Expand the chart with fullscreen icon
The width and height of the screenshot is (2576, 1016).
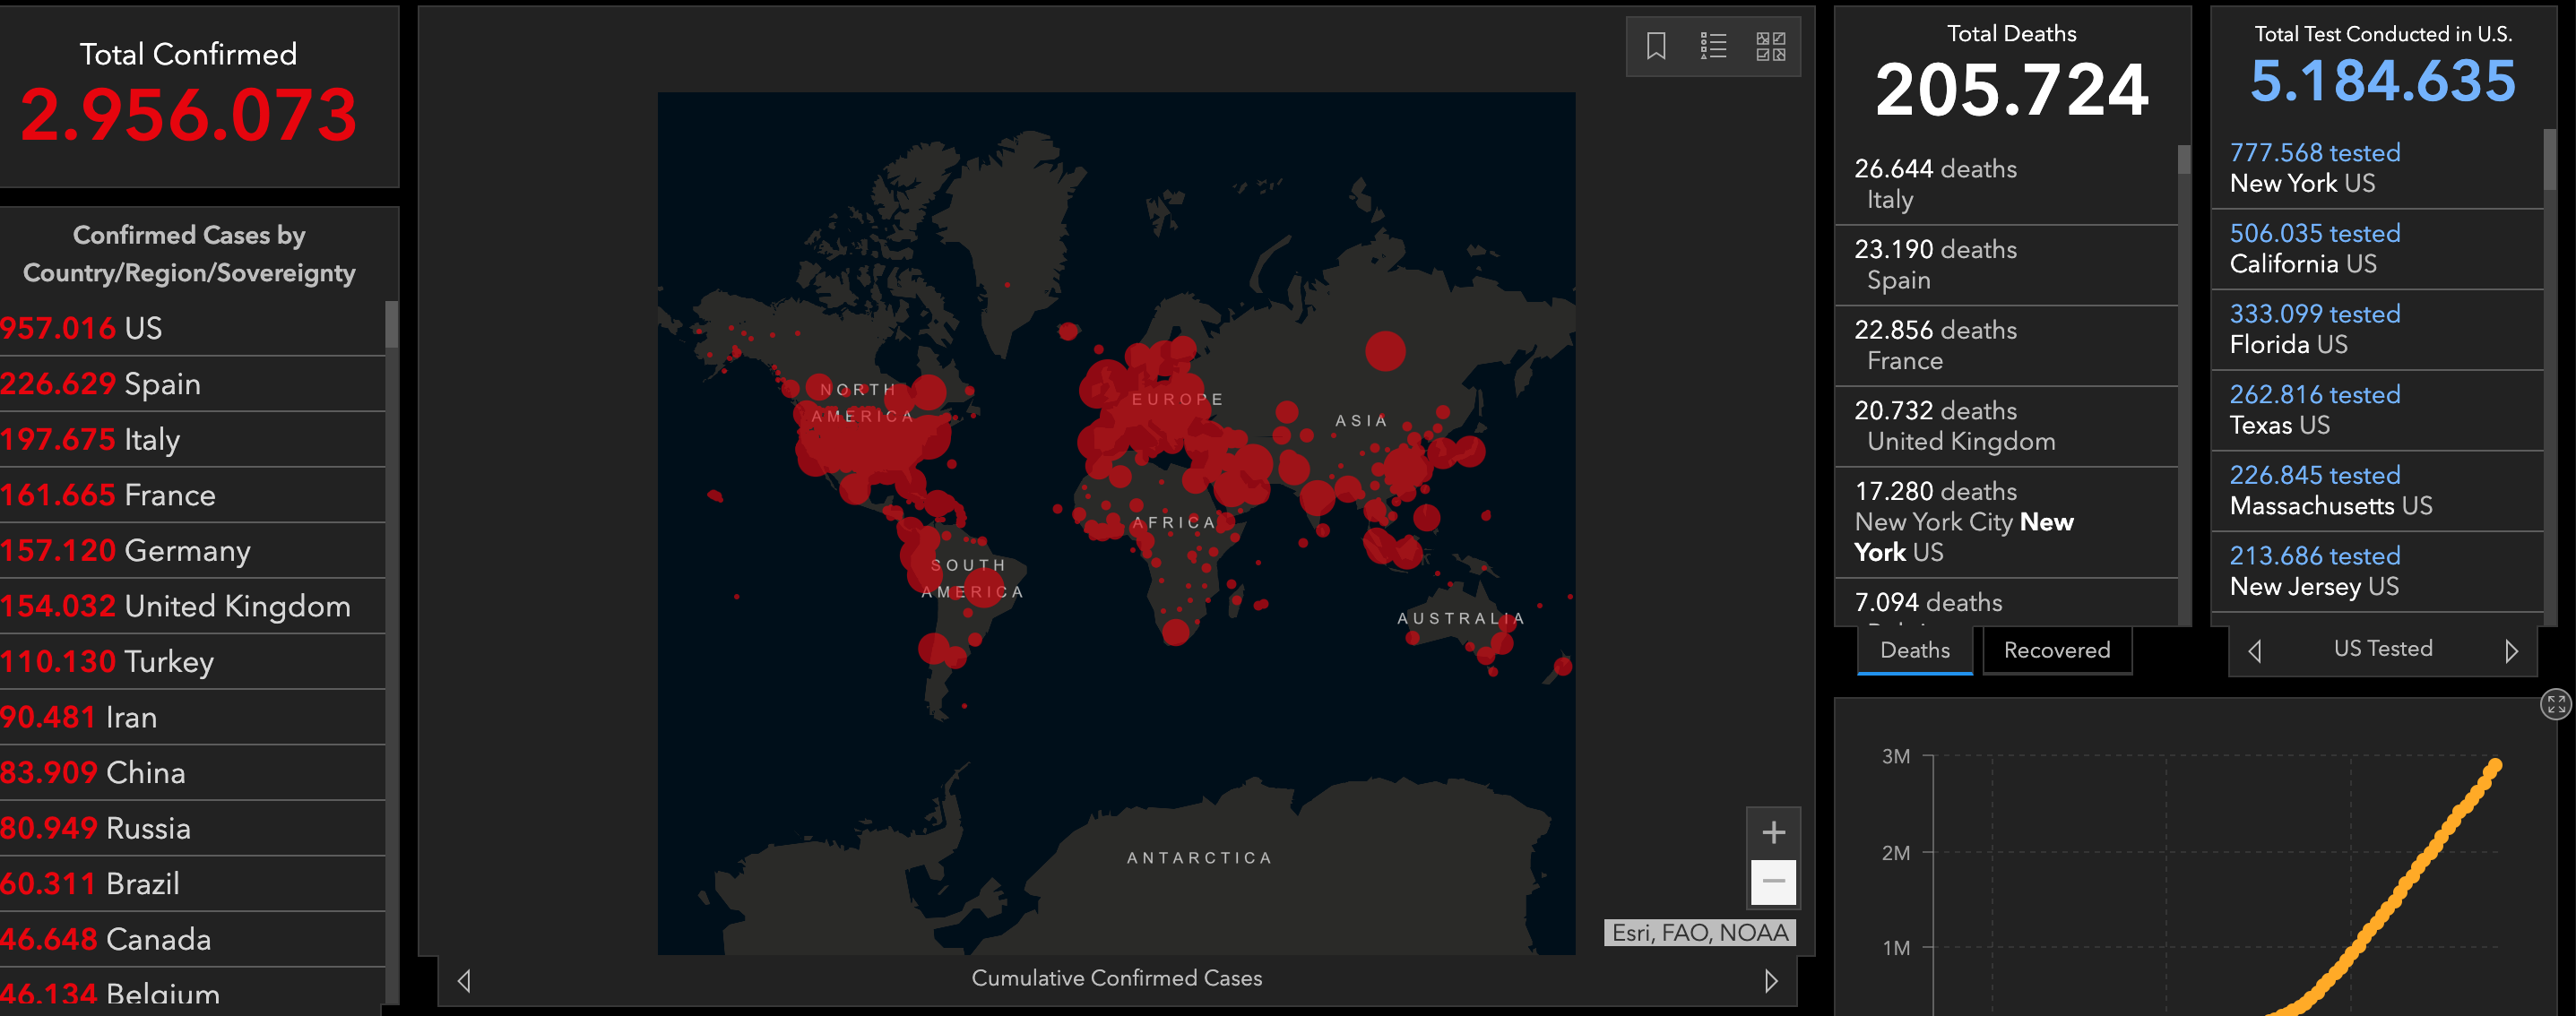click(2556, 704)
